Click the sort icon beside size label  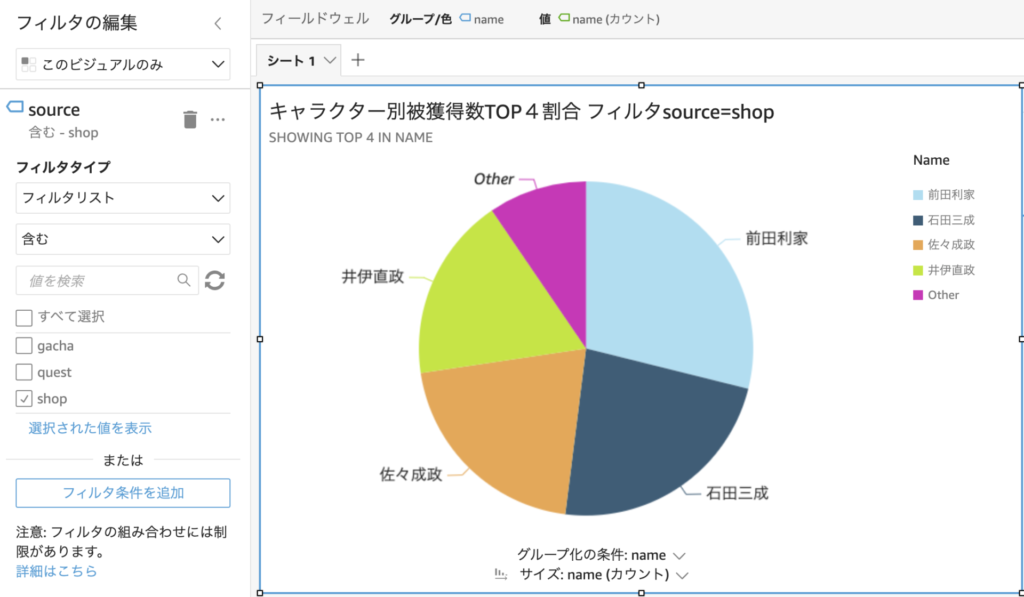tap(501, 574)
